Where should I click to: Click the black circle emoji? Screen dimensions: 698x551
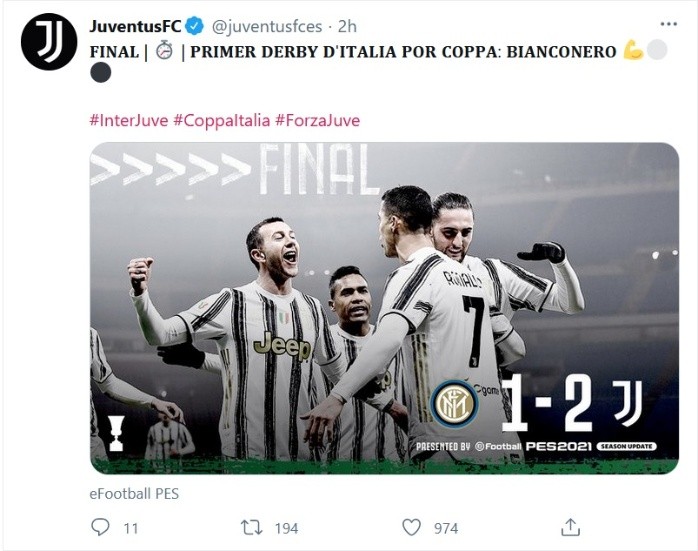101,72
